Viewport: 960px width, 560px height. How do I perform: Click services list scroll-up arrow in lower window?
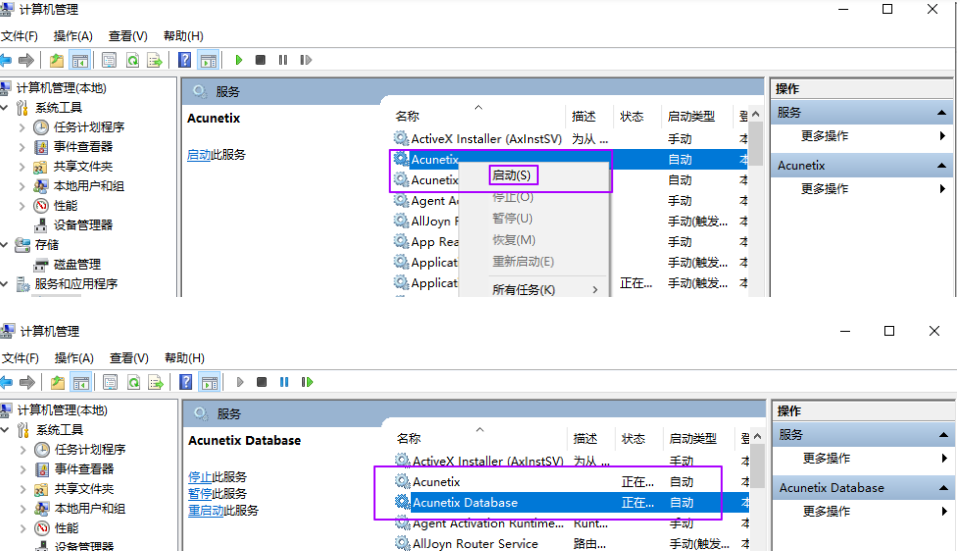pos(757,436)
